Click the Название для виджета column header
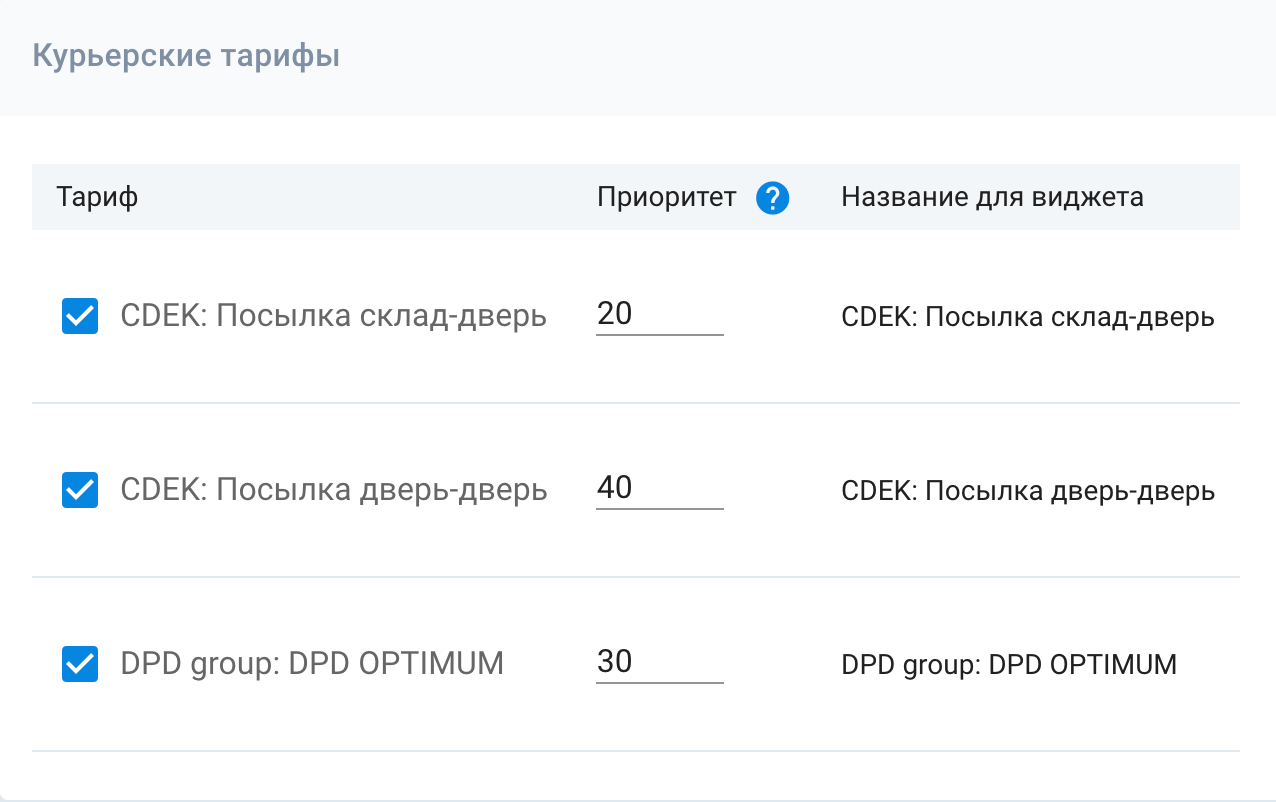 [992, 197]
